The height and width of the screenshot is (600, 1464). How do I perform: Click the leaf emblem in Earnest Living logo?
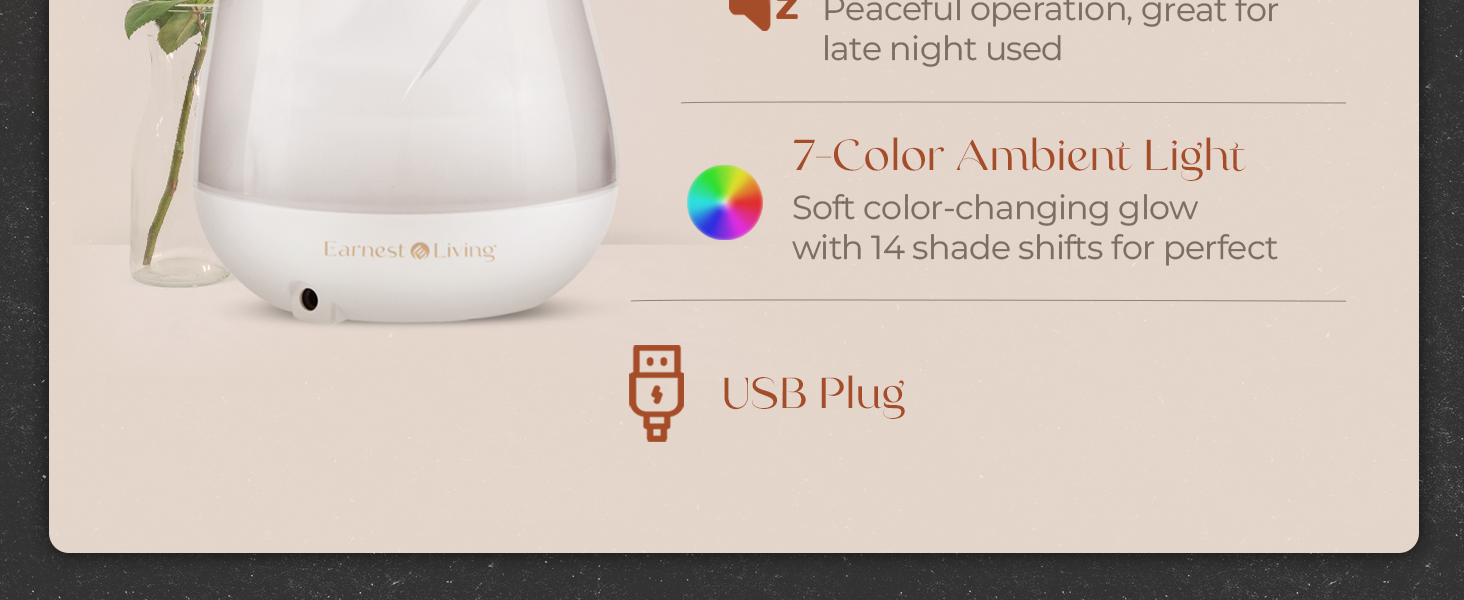pyautogui.click(x=419, y=251)
